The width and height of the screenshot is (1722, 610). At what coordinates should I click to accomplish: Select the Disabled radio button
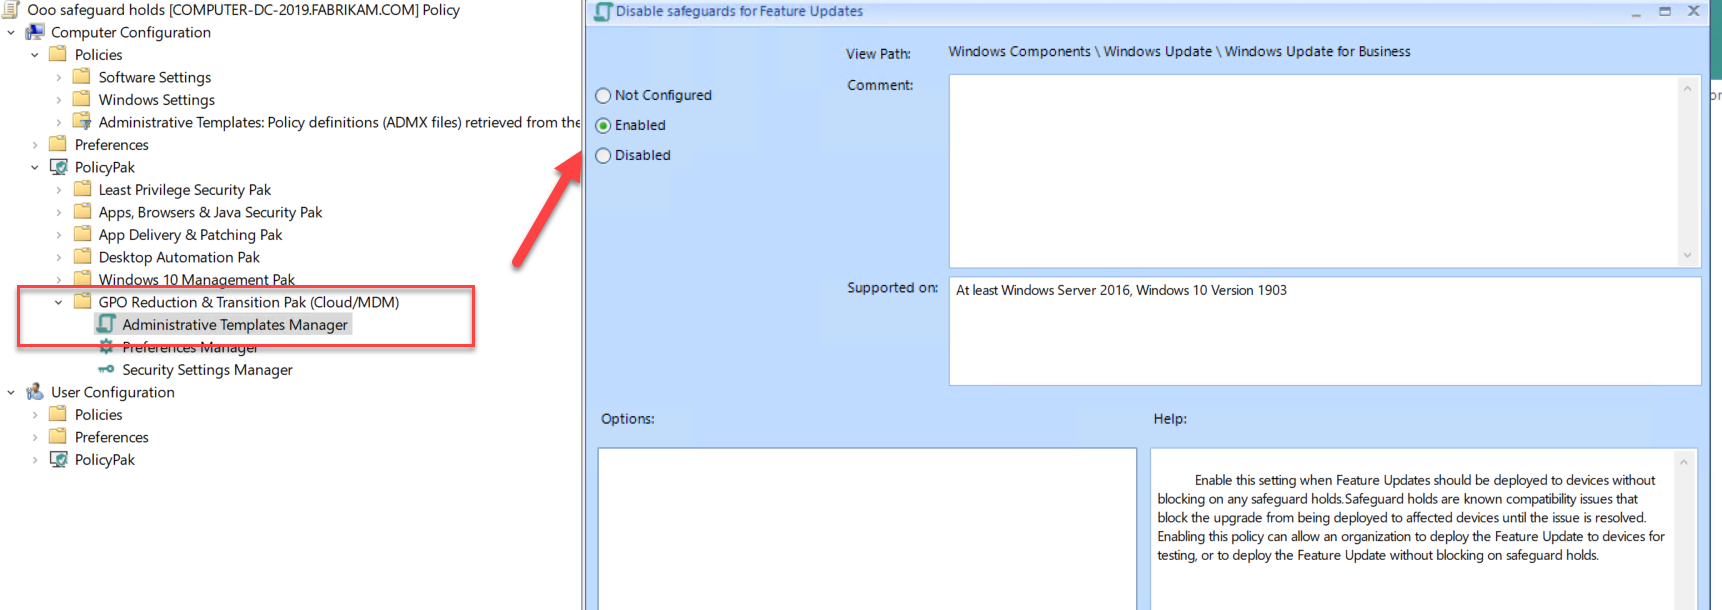pyautogui.click(x=603, y=156)
